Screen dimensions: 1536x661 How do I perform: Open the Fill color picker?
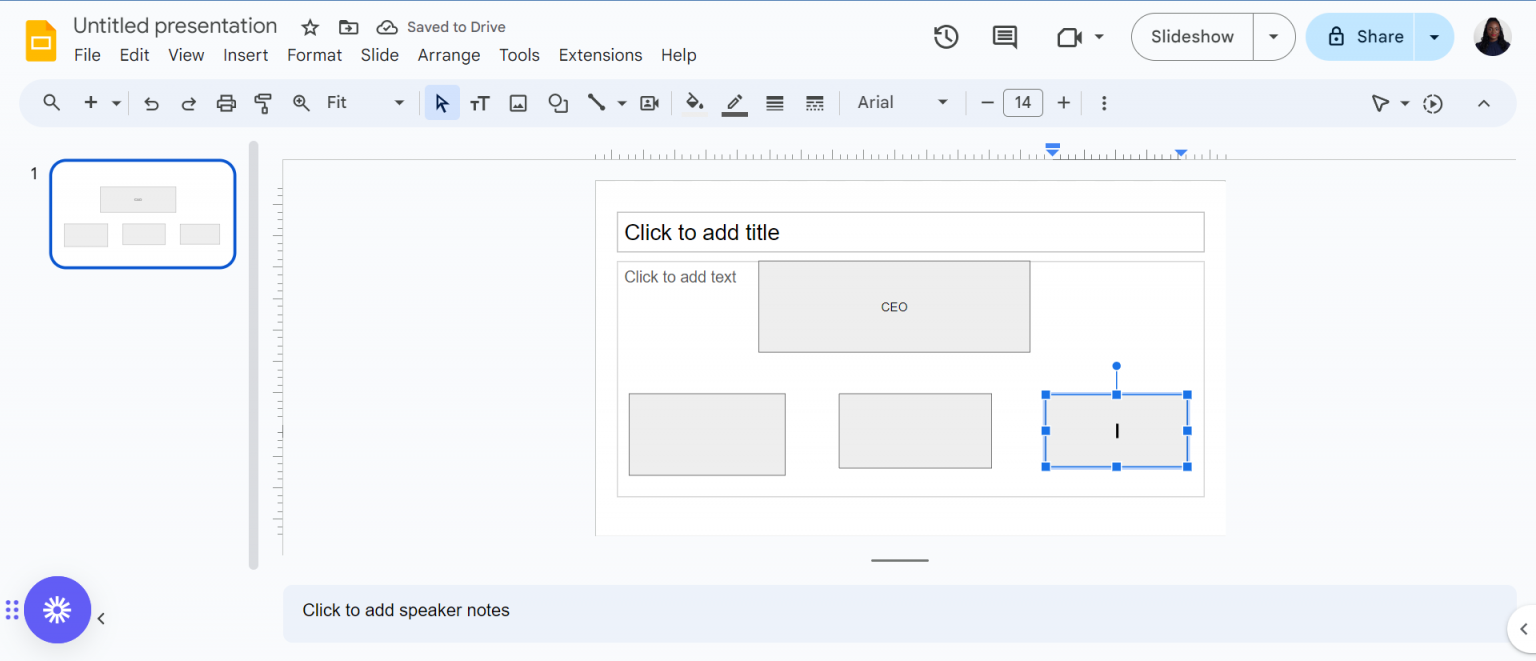[x=694, y=102]
